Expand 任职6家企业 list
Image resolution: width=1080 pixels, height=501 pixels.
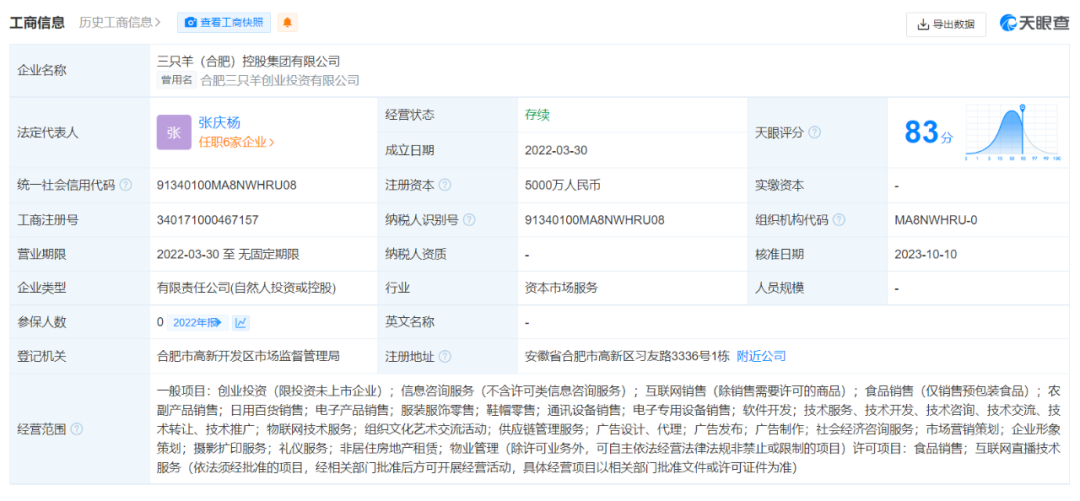tap(236, 142)
